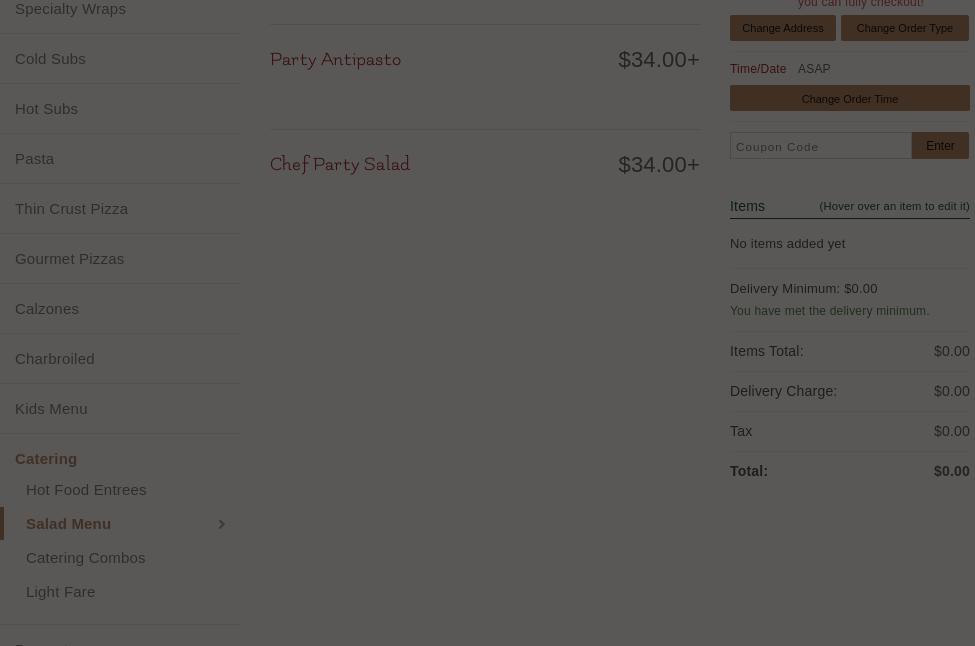Open the Hot Subs category
This screenshot has height=646, width=975.
coord(46,109)
